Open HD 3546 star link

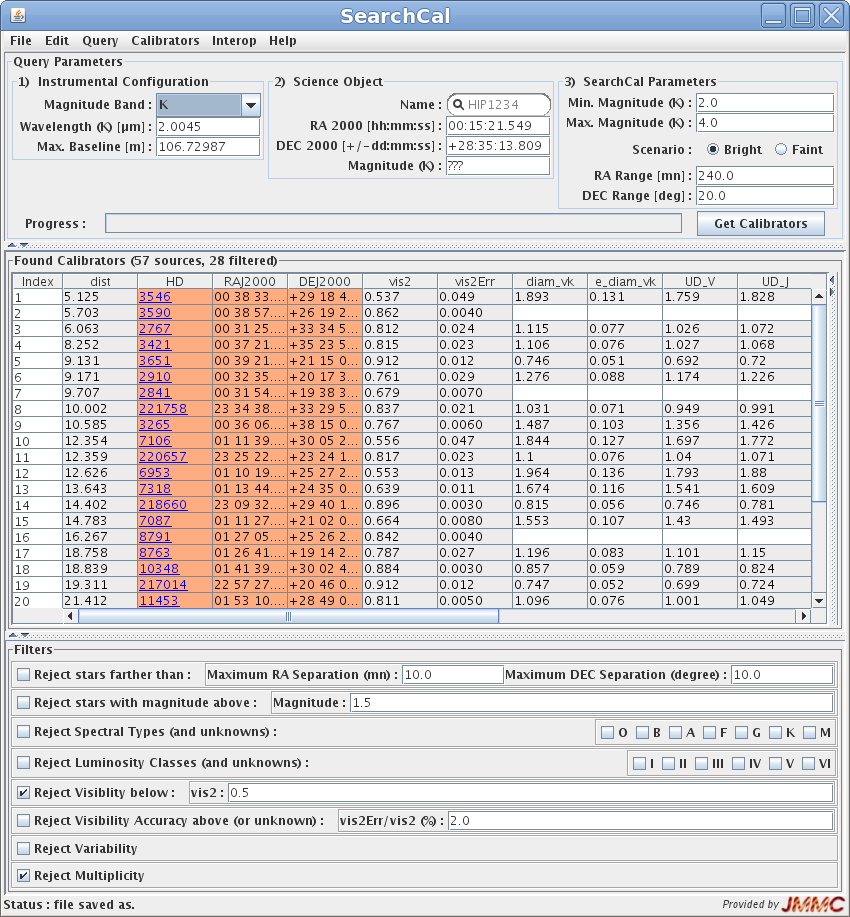tap(154, 297)
